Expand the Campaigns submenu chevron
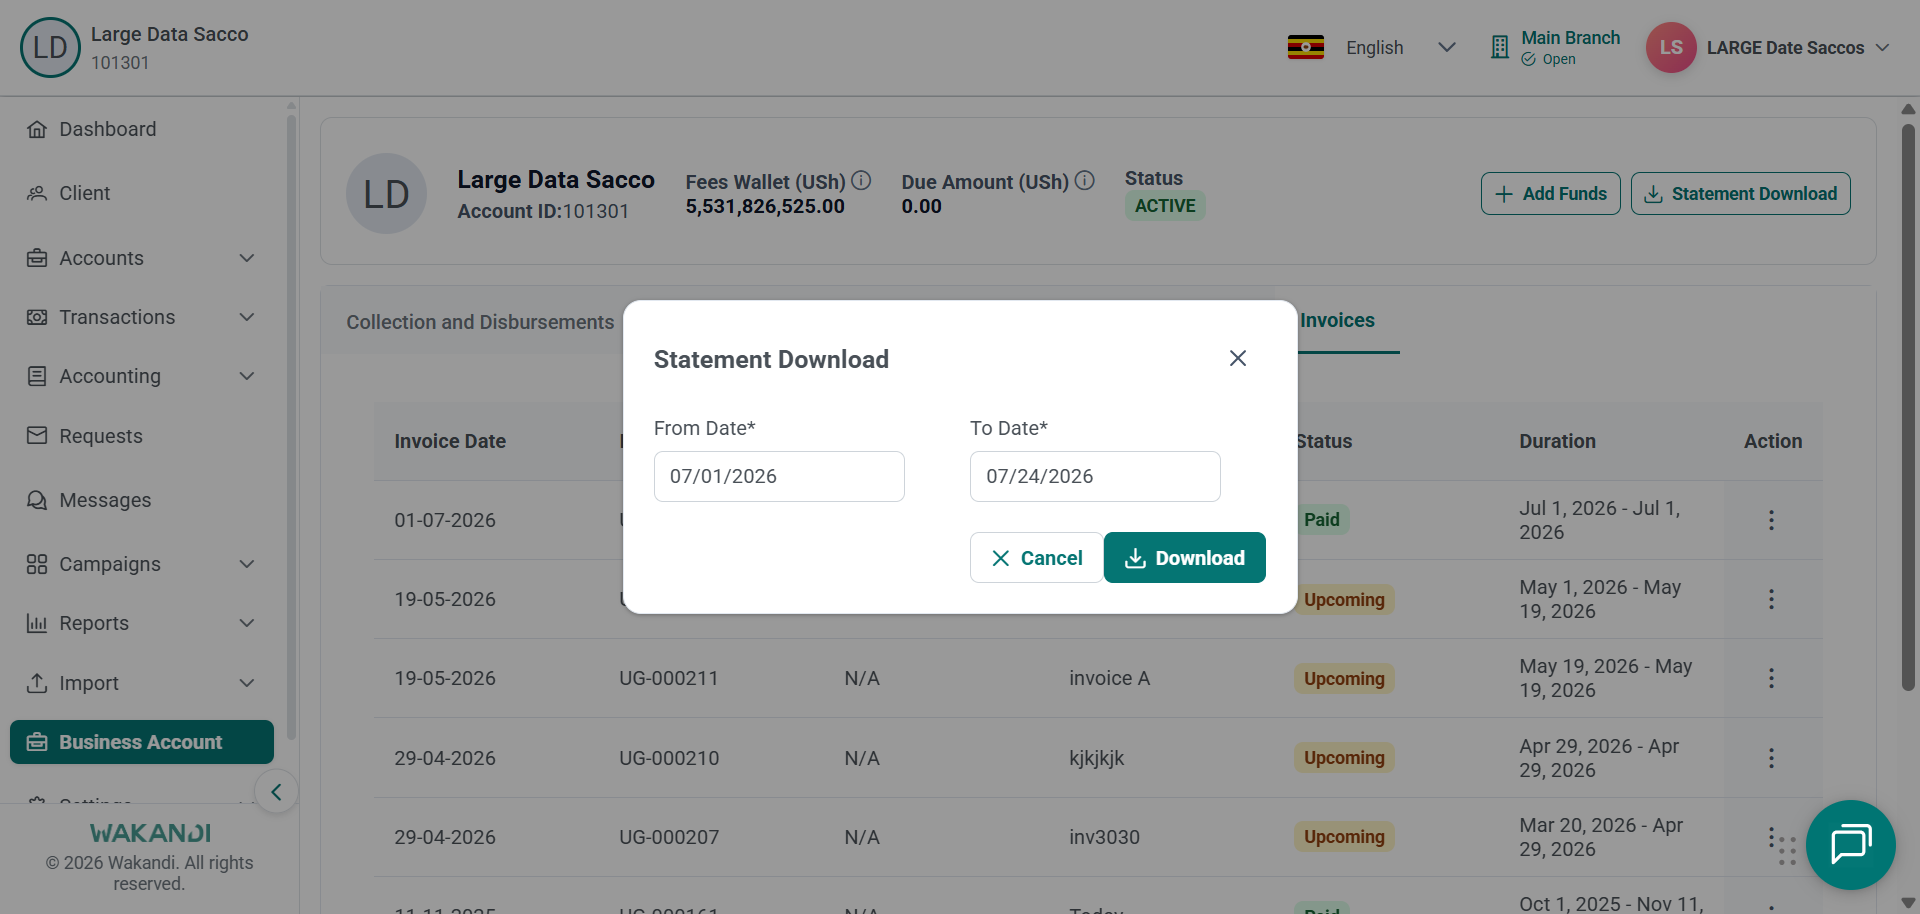 click(x=247, y=564)
